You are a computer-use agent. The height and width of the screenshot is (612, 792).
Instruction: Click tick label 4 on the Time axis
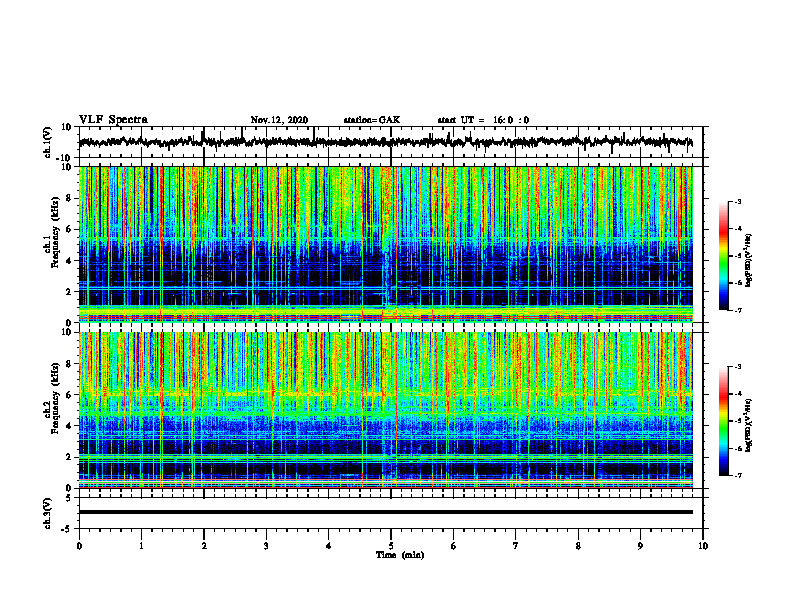tap(329, 546)
